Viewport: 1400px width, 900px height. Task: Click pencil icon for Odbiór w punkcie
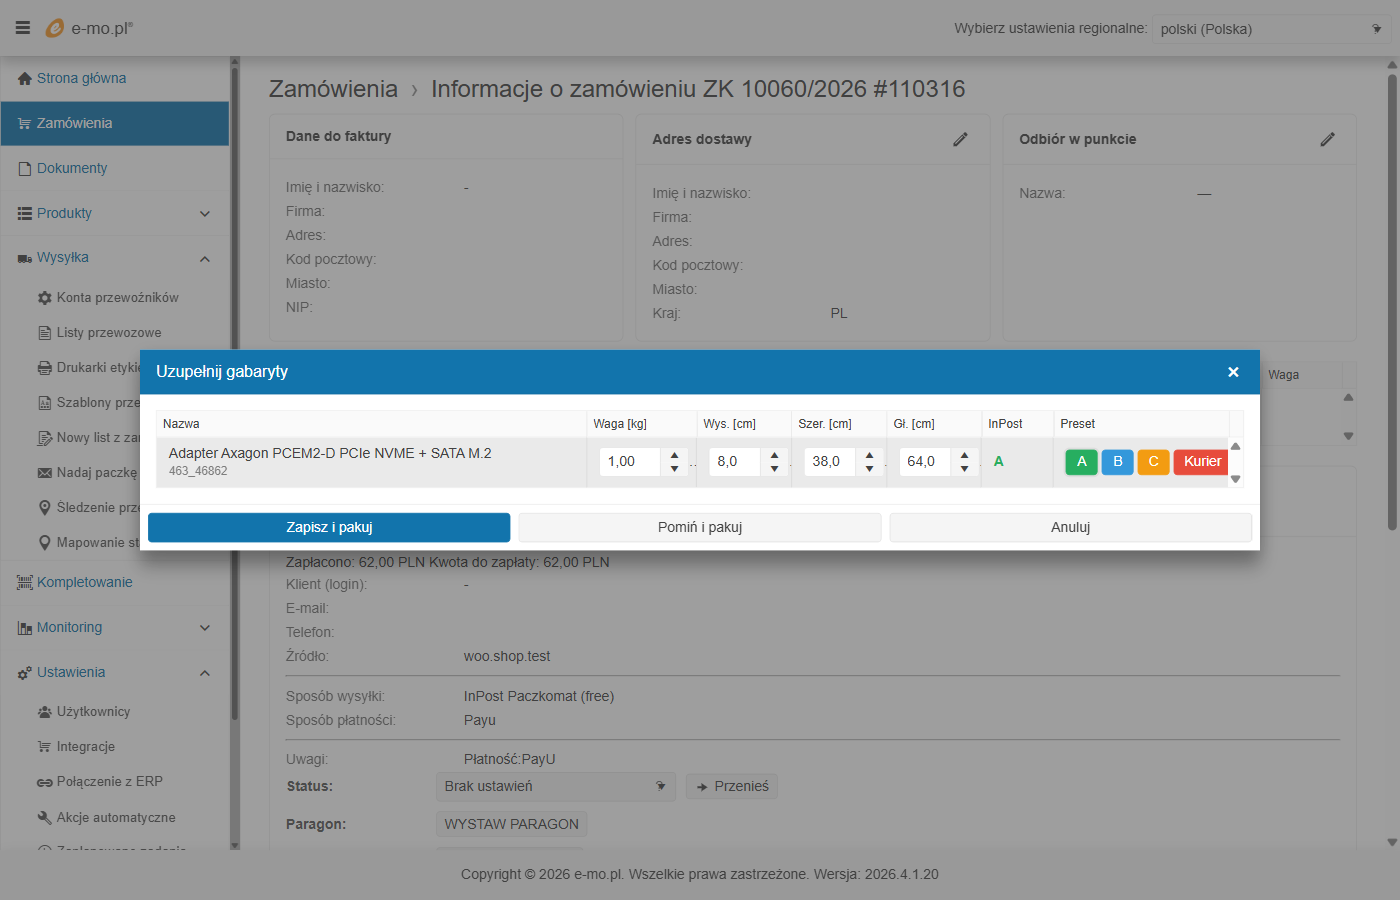pyautogui.click(x=1327, y=140)
